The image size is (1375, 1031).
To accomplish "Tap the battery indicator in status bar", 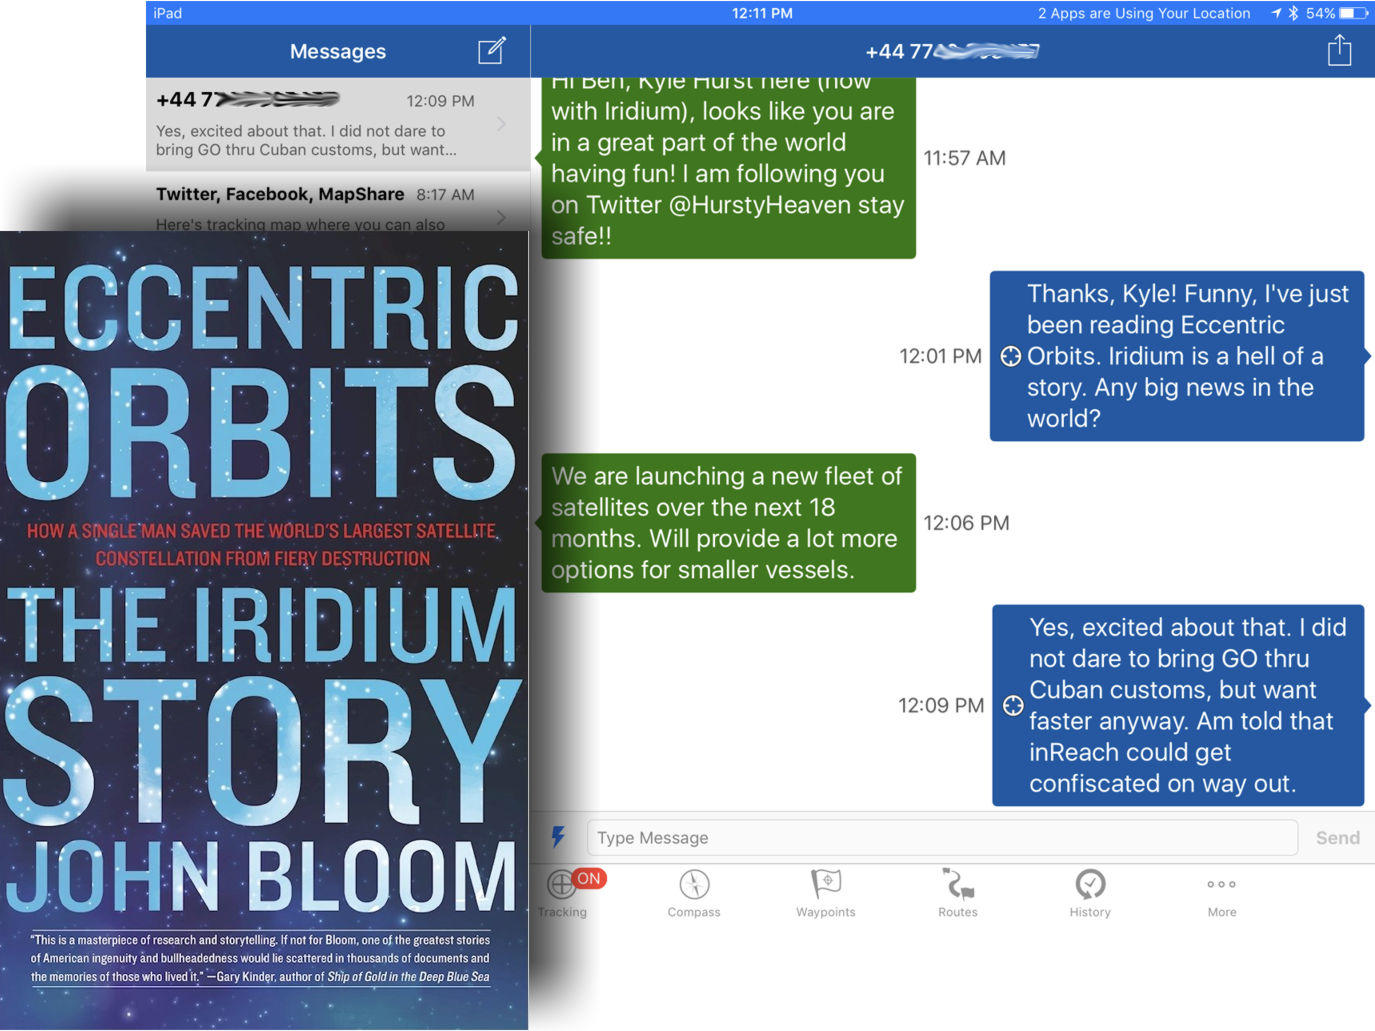I will [1353, 13].
